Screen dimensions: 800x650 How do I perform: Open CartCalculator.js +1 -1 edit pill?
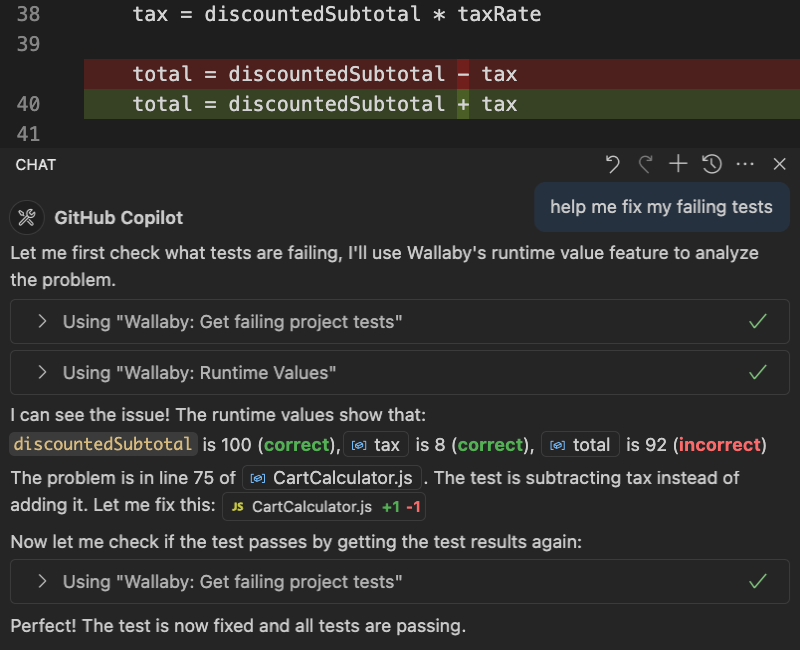pos(324,507)
